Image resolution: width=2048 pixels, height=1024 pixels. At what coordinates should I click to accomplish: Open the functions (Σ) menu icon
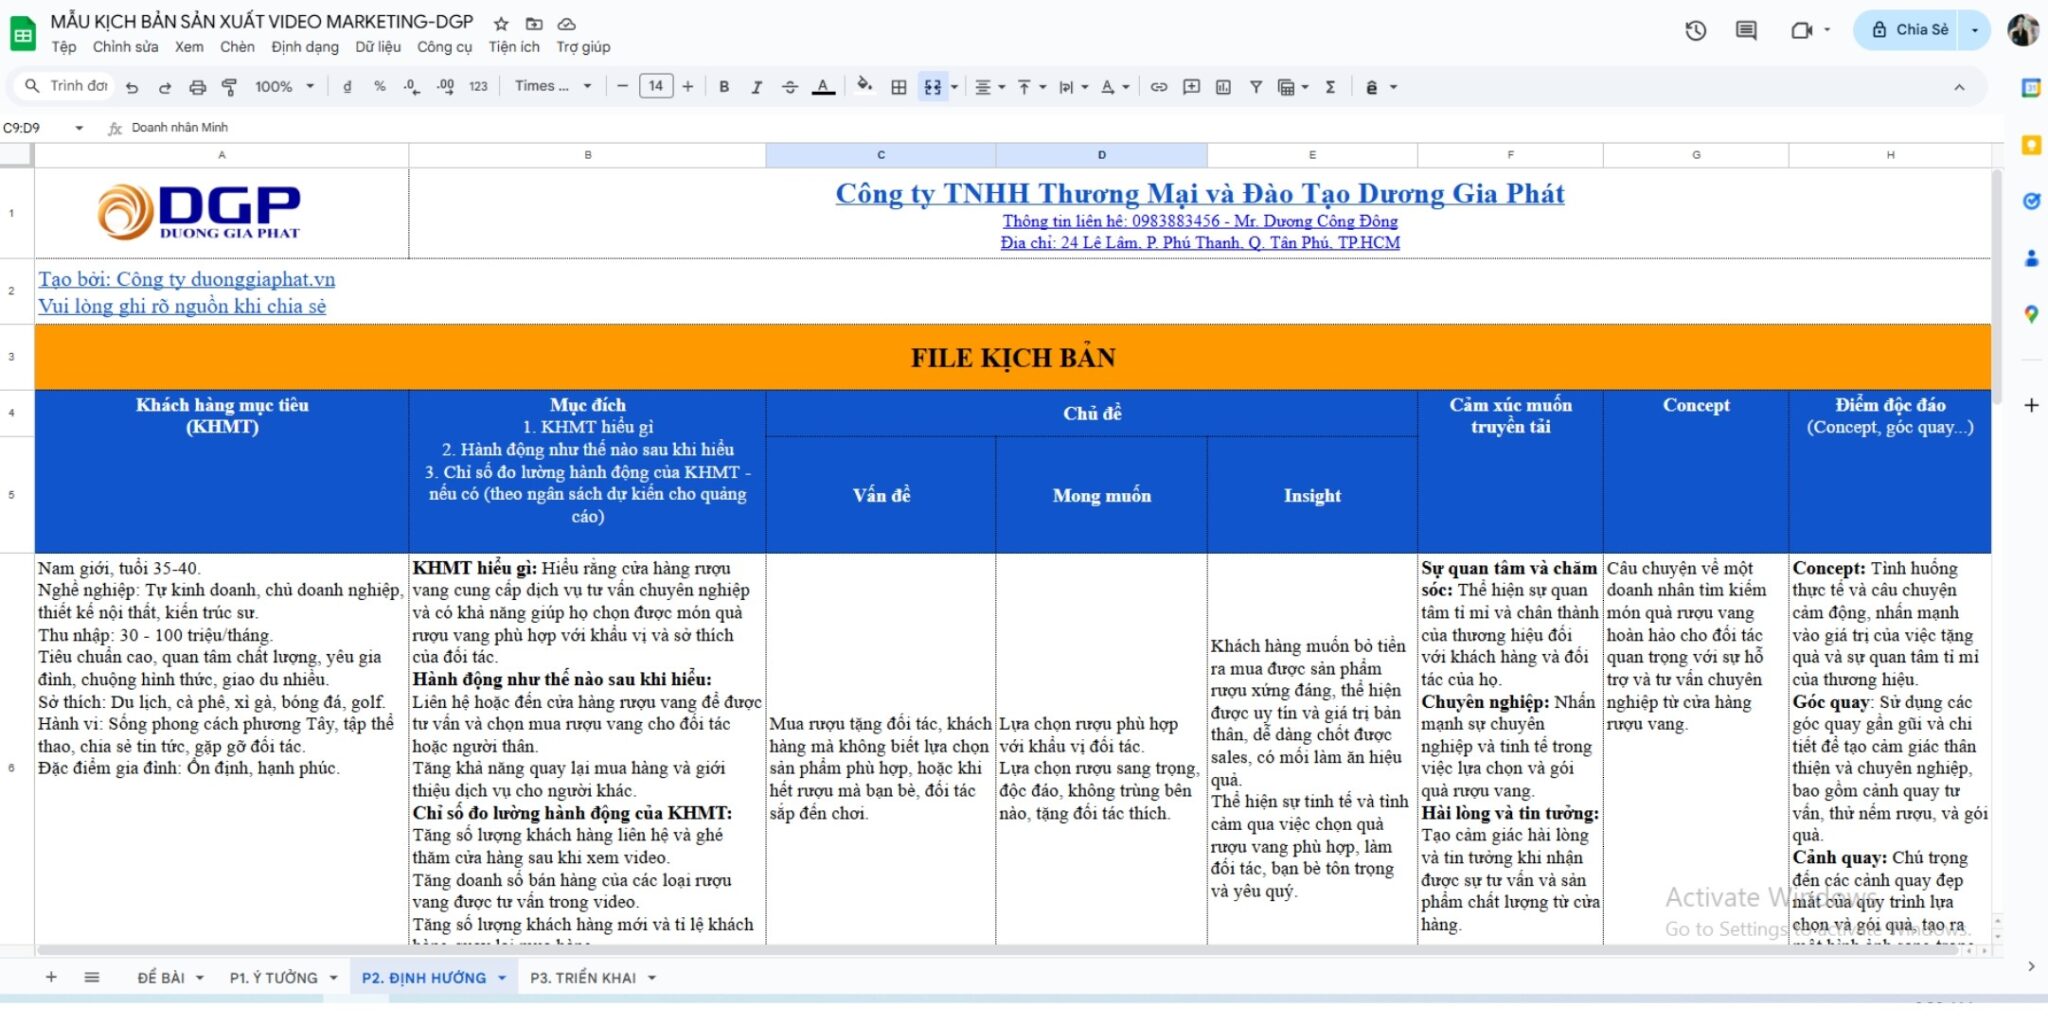pyautogui.click(x=1330, y=86)
